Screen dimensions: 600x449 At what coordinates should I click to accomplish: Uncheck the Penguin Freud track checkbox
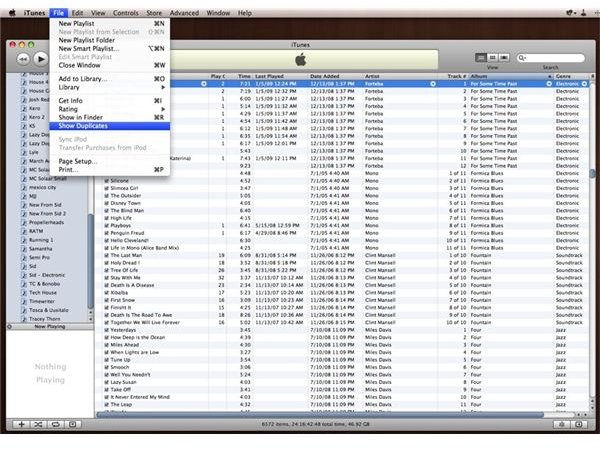106,233
